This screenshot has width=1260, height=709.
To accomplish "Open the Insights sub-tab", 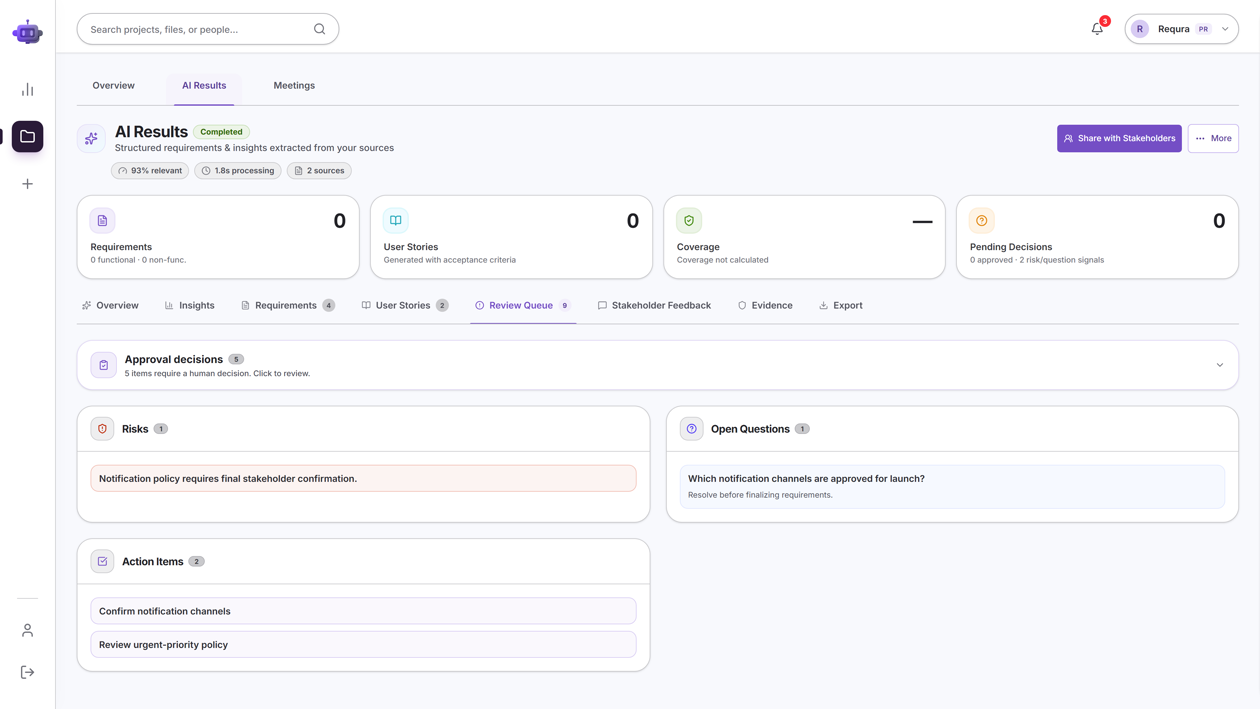I will pos(189,305).
